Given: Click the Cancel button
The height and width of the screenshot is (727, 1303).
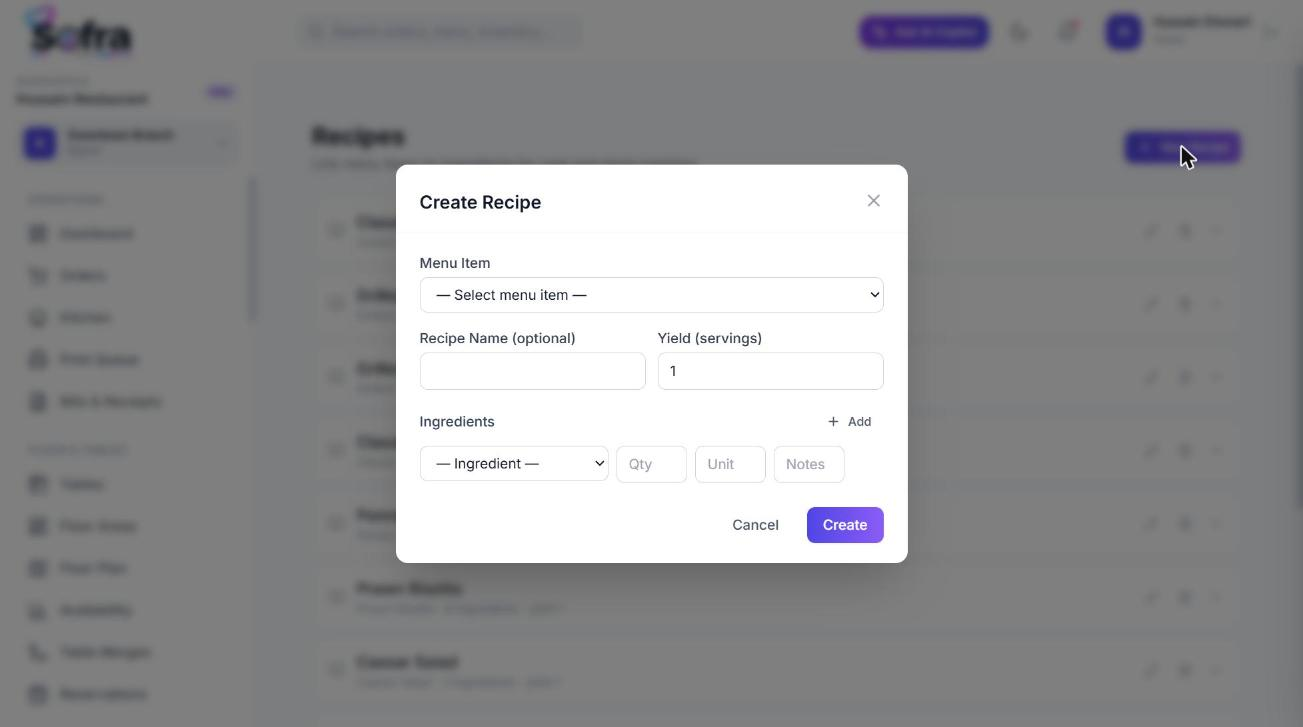Looking at the screenshot, I should 755,525.
